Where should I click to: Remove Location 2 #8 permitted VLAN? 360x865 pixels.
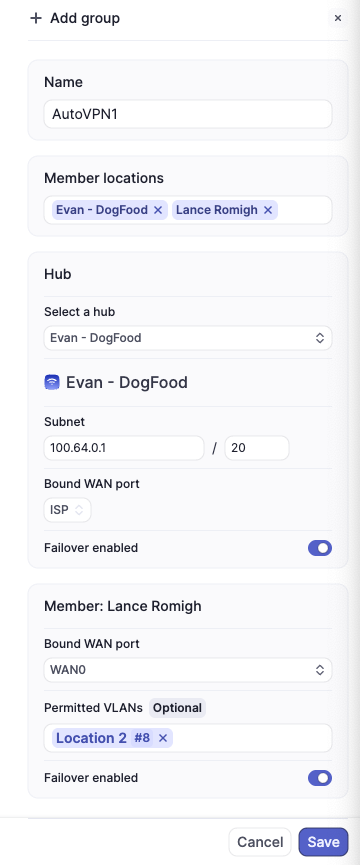tap(163, 738)
